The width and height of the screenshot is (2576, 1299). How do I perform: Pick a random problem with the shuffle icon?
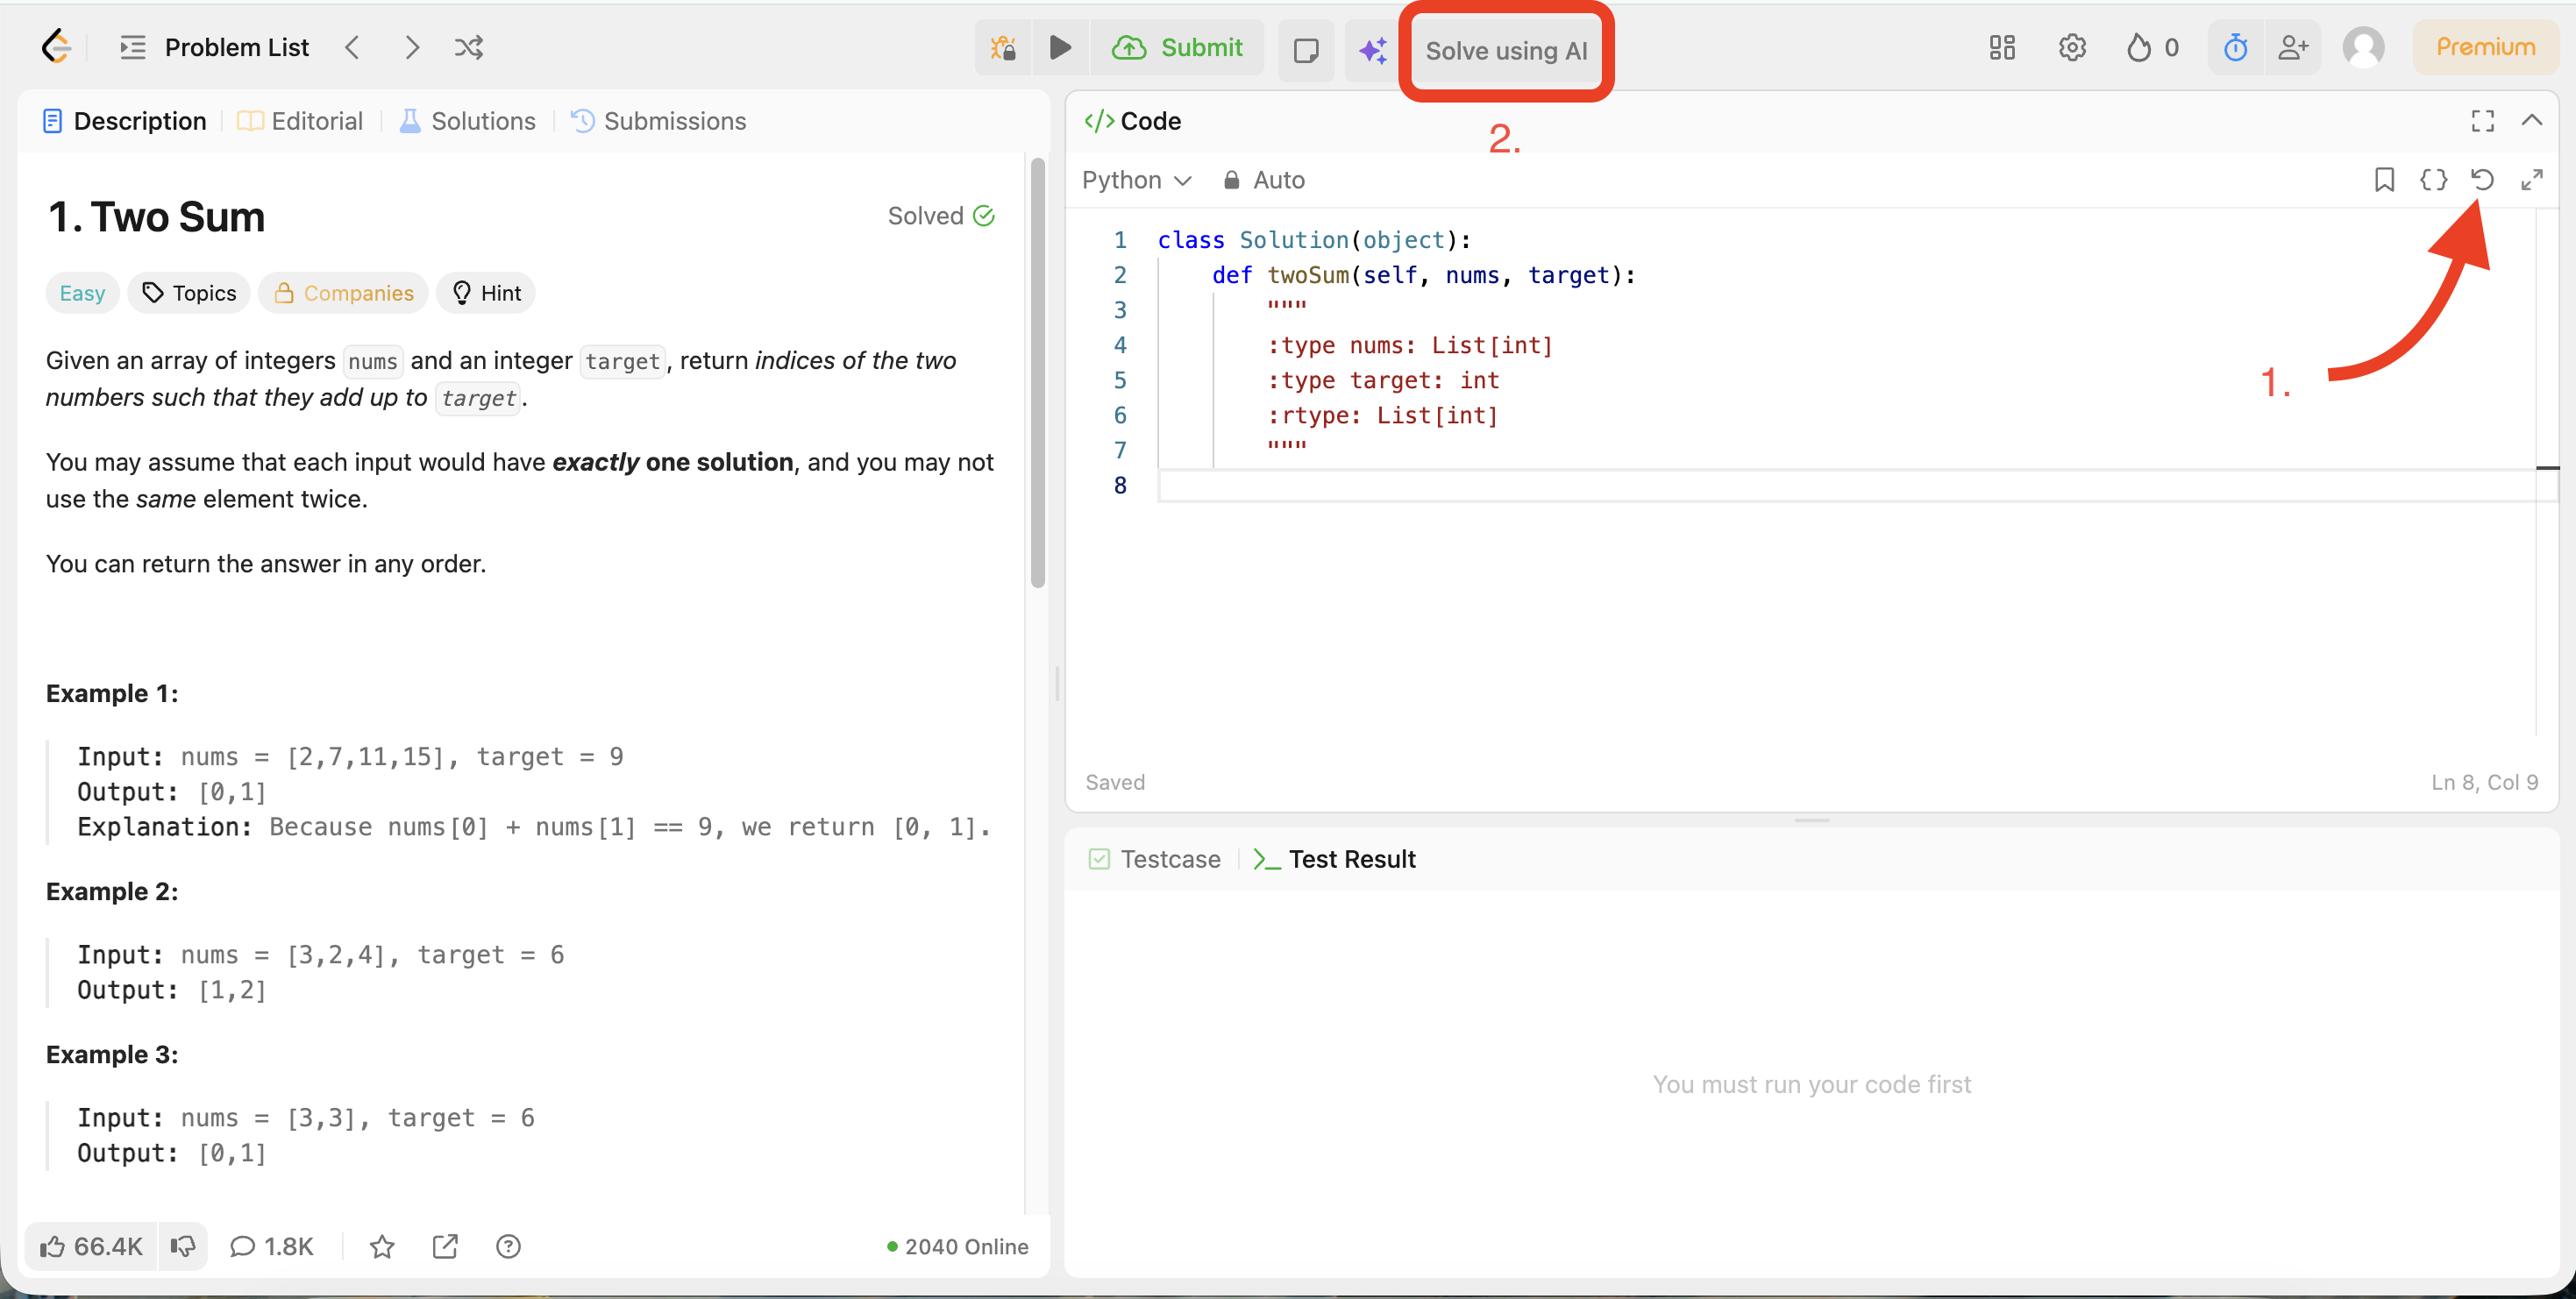click(x=469, y=47)
